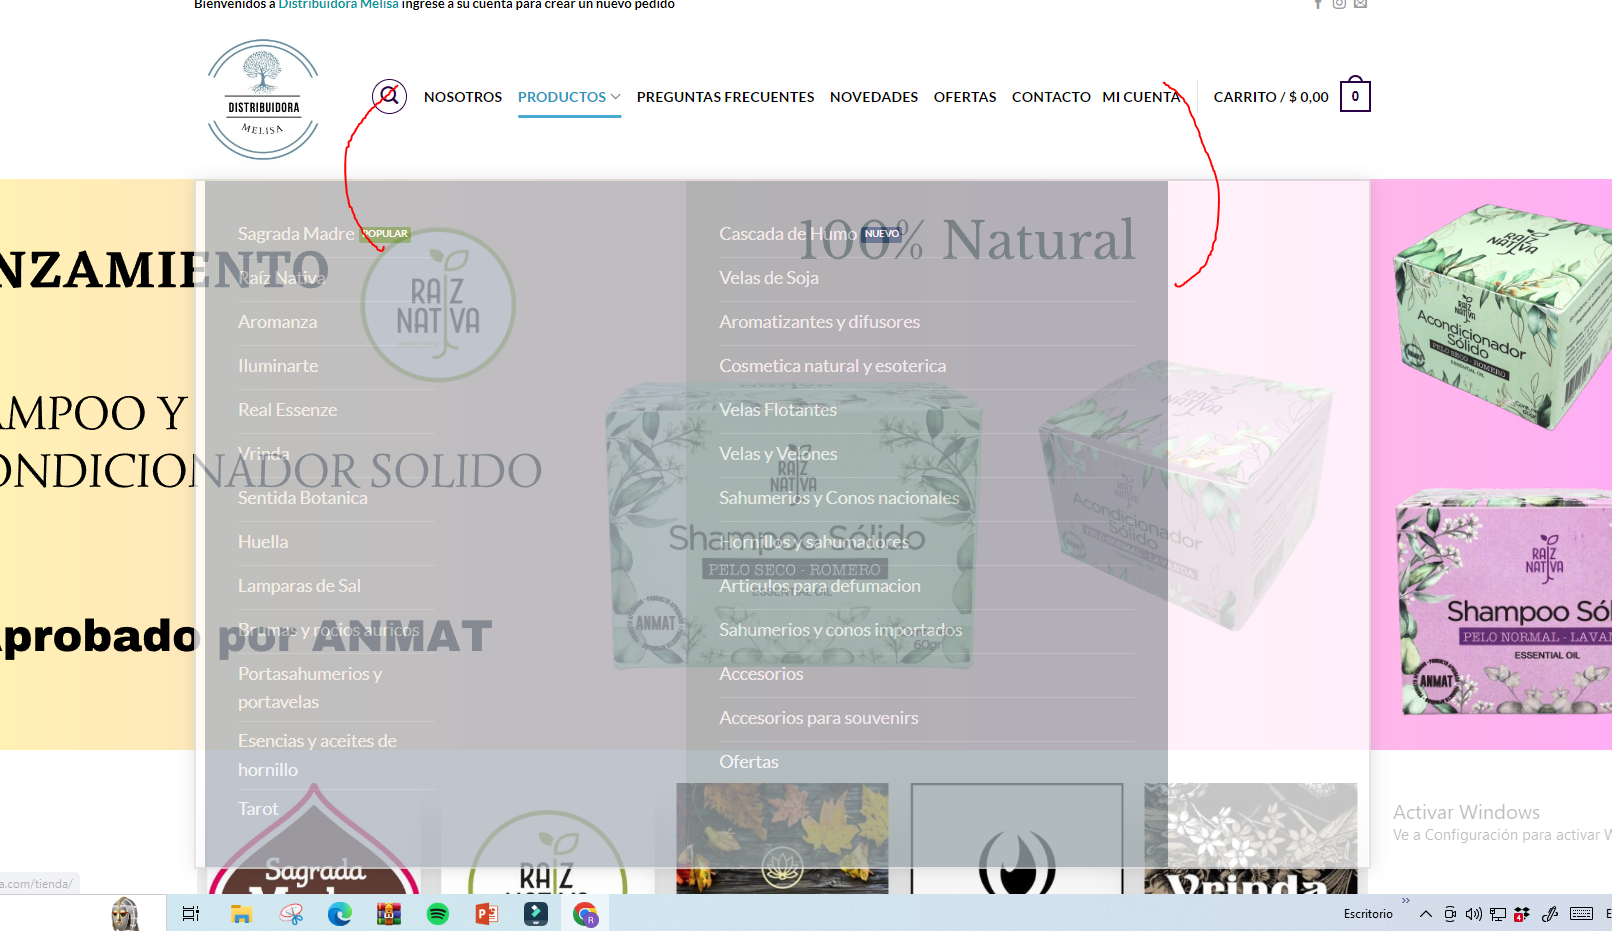The width and height of the screenshot is (1612, 931).
Task: Select Sentida Botanica brand
Action: point(302,498)
